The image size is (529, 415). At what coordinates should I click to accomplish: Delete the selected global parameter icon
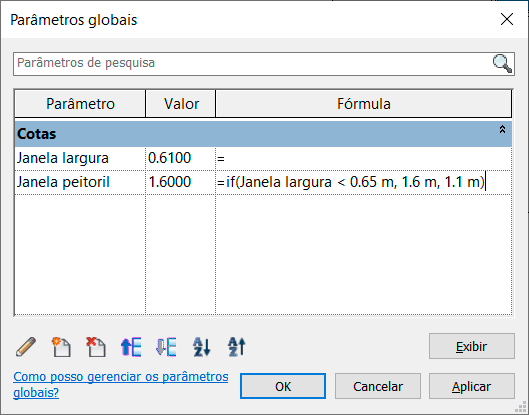(96, 347)
